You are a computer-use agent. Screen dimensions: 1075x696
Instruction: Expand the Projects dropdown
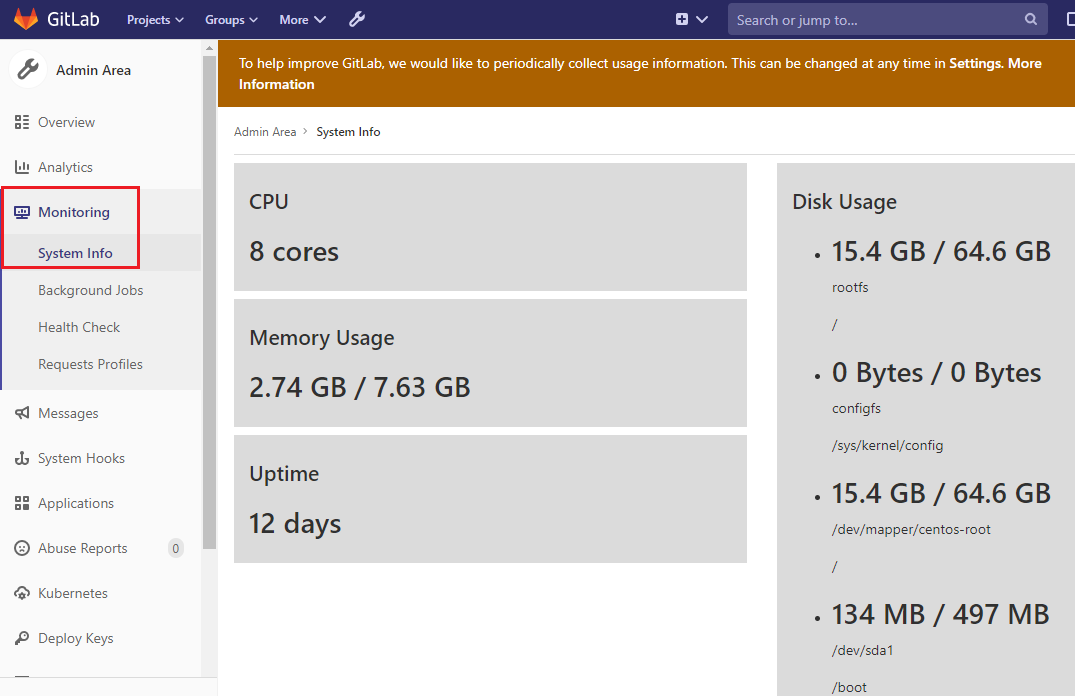tap(155, 20)
